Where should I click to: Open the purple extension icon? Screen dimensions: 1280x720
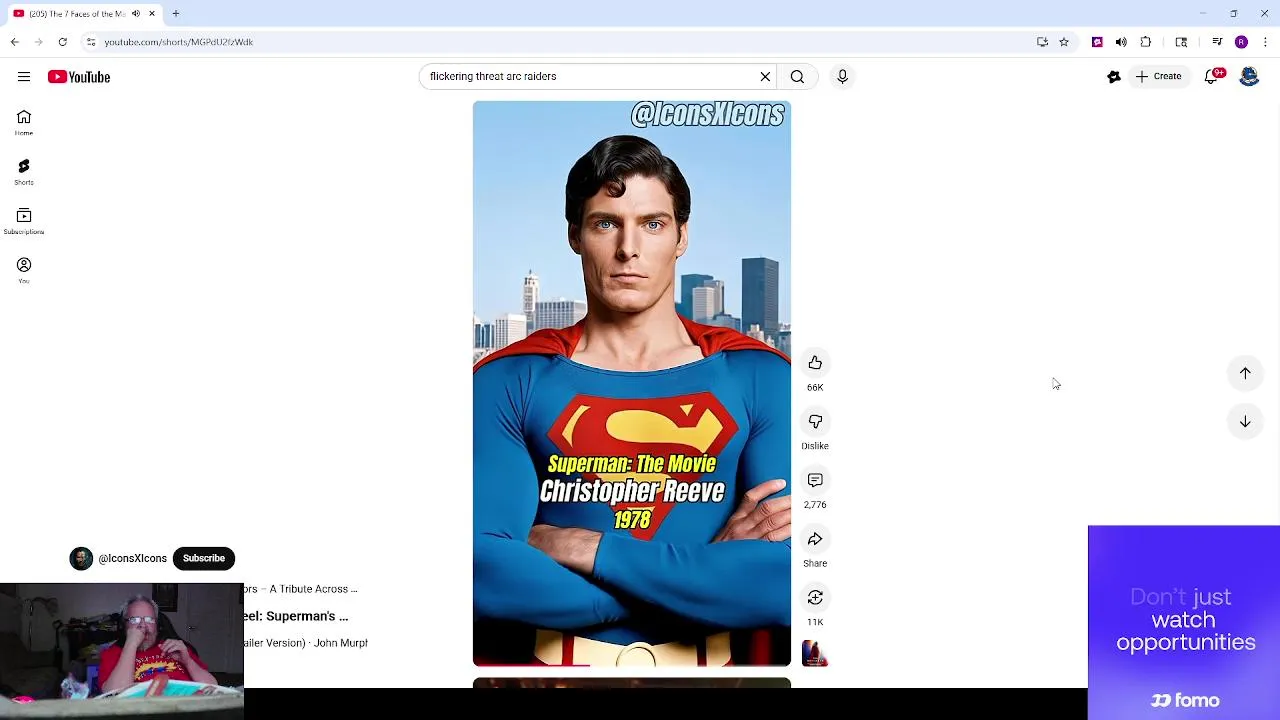[1097, 42]
